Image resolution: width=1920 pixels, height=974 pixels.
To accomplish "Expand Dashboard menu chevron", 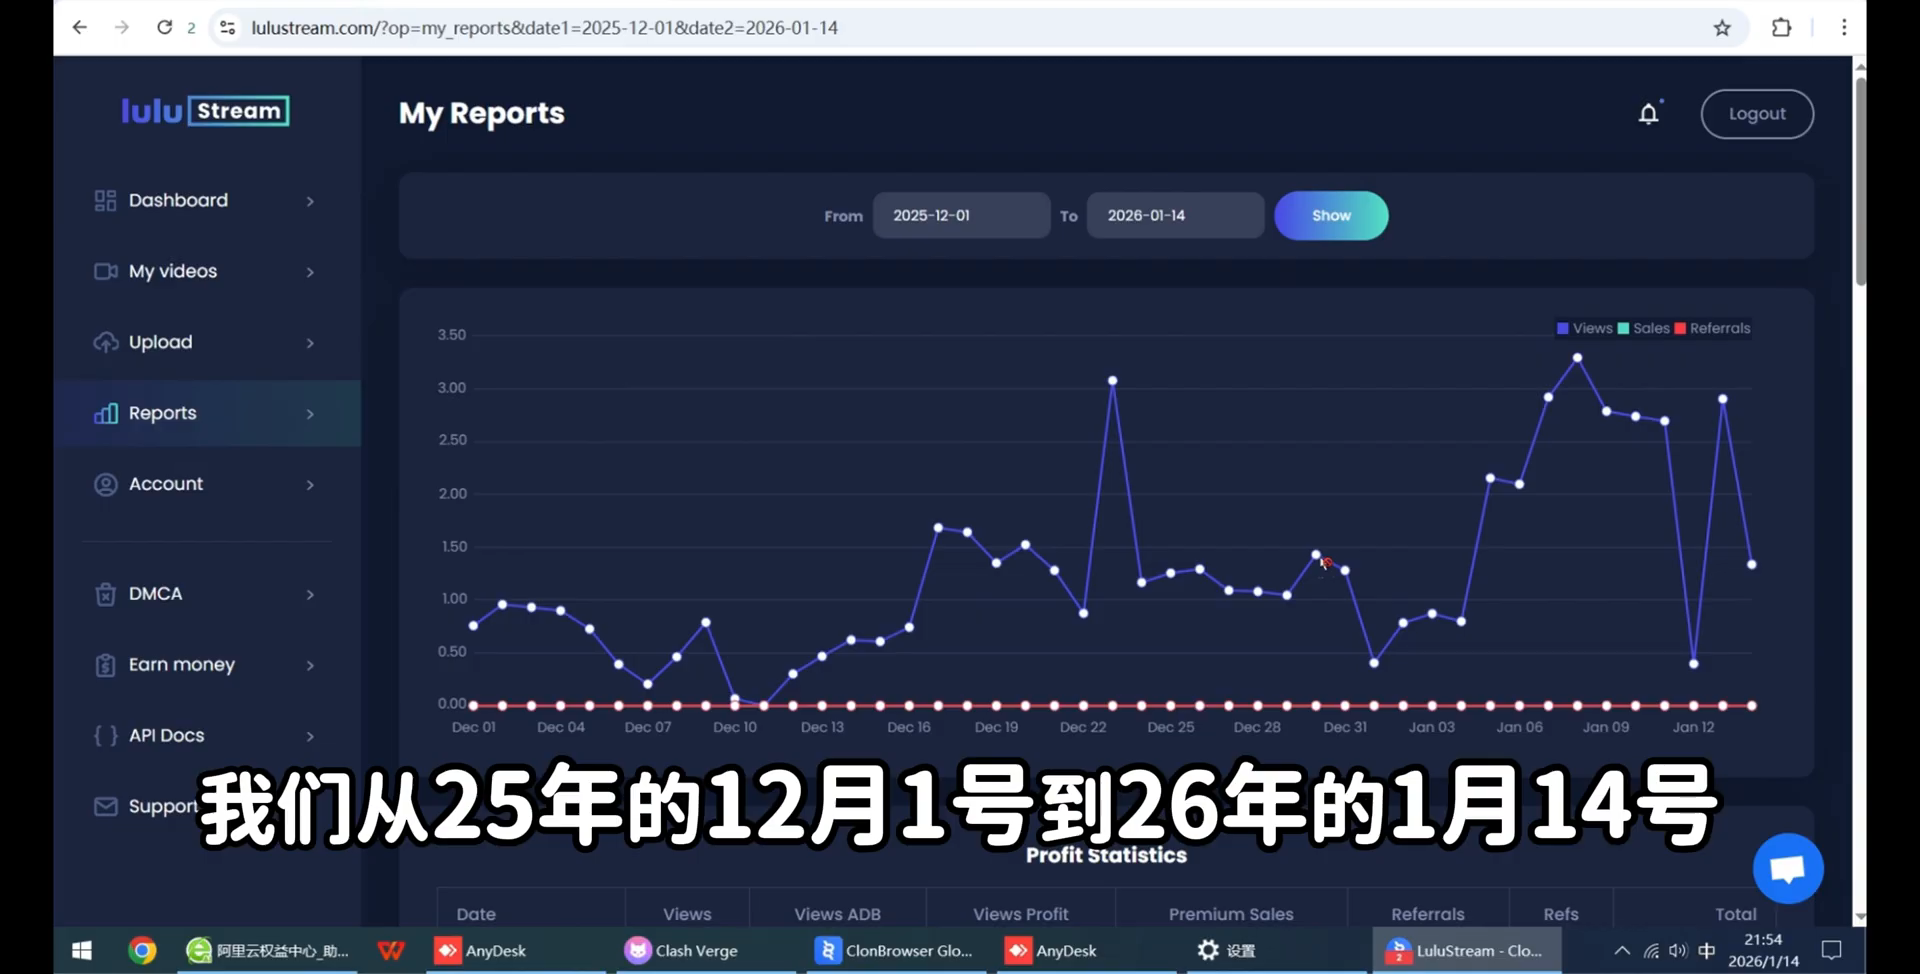I will 310,202.
